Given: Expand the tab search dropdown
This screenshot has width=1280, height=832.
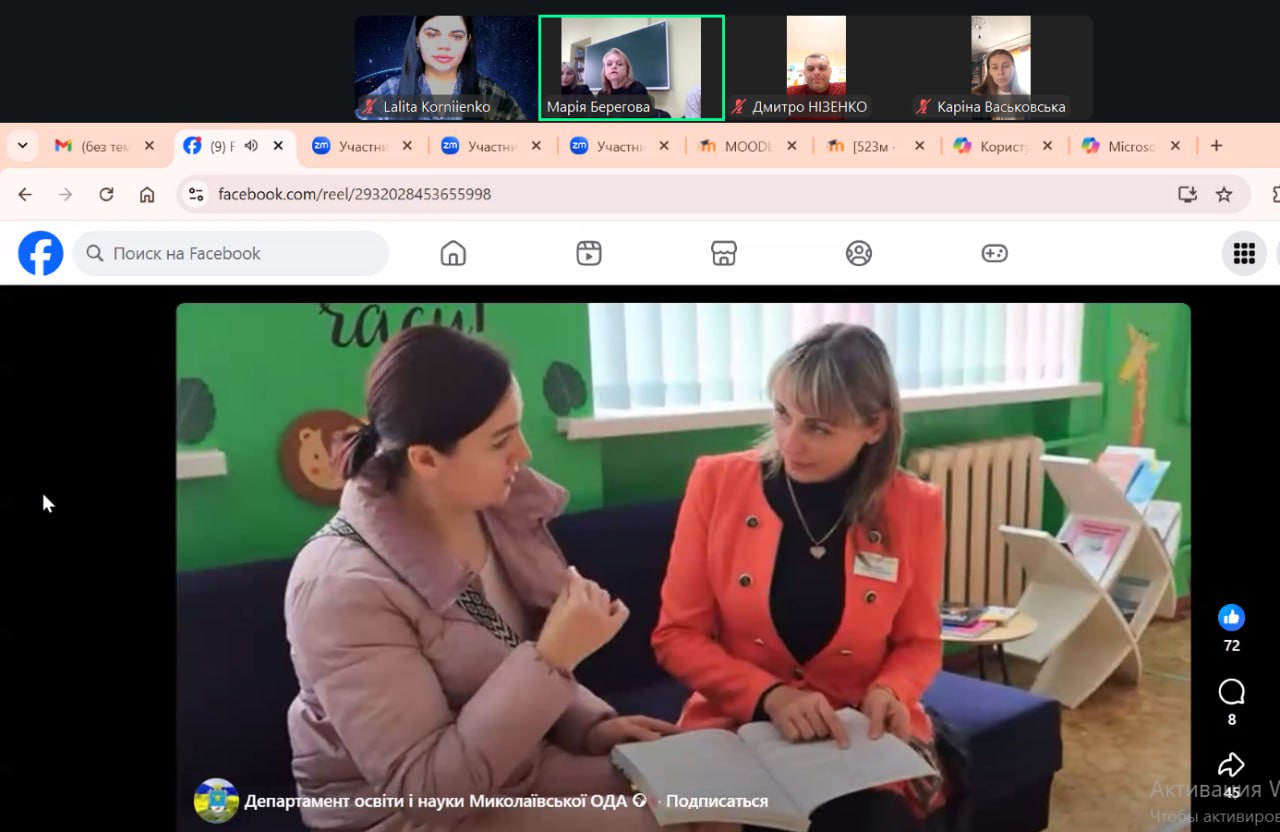Looking at the screenshot, I should tap(22, 146).
